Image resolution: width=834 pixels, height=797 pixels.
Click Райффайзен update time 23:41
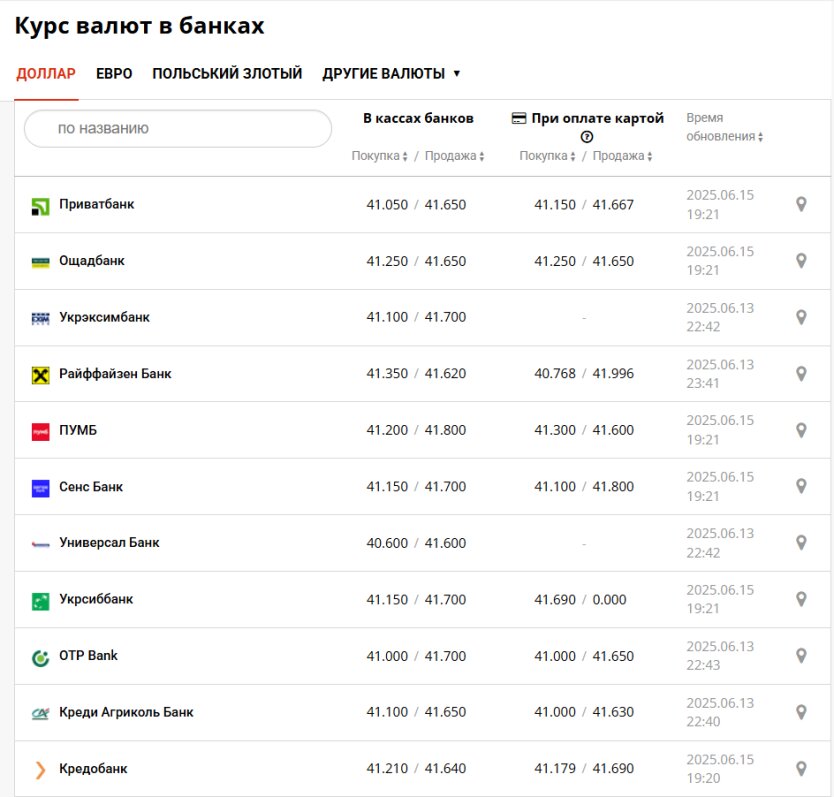click(703, 383)
